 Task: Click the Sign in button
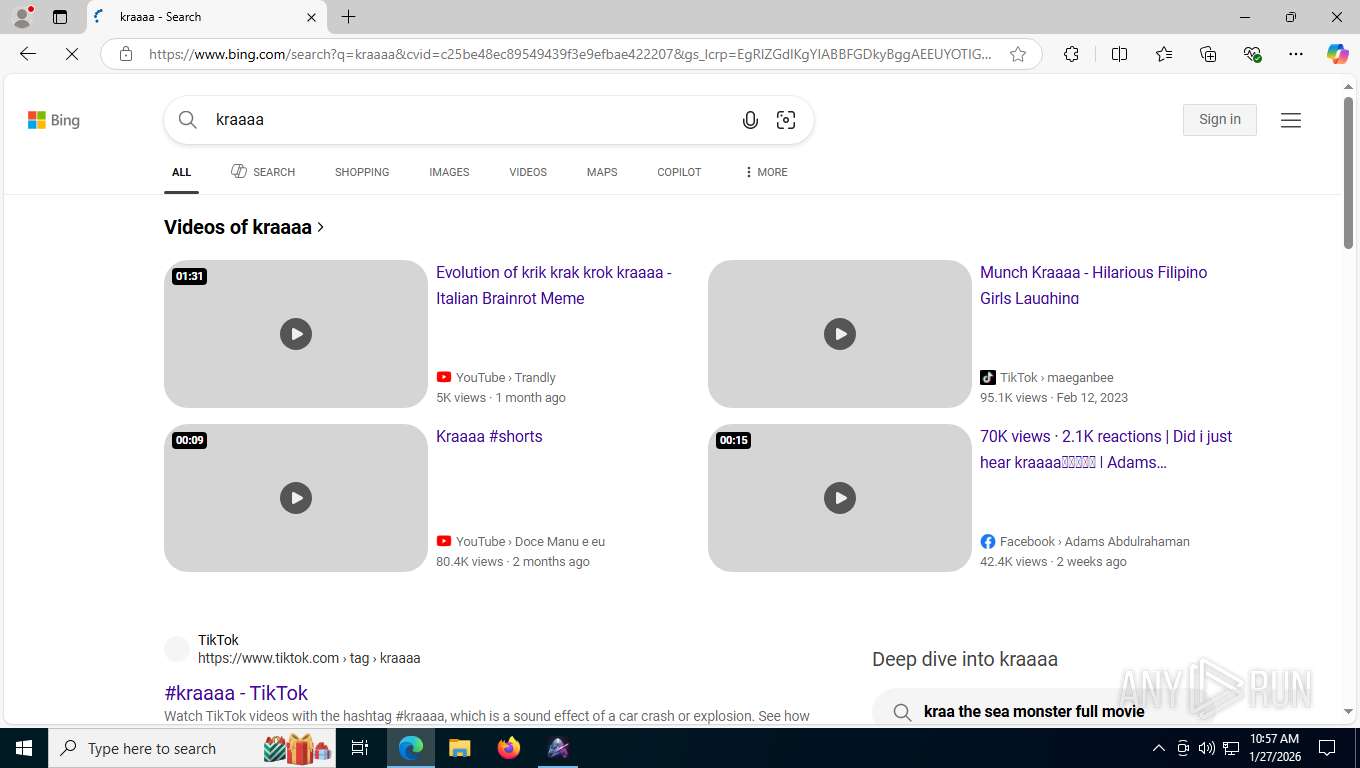point(1220,119)
